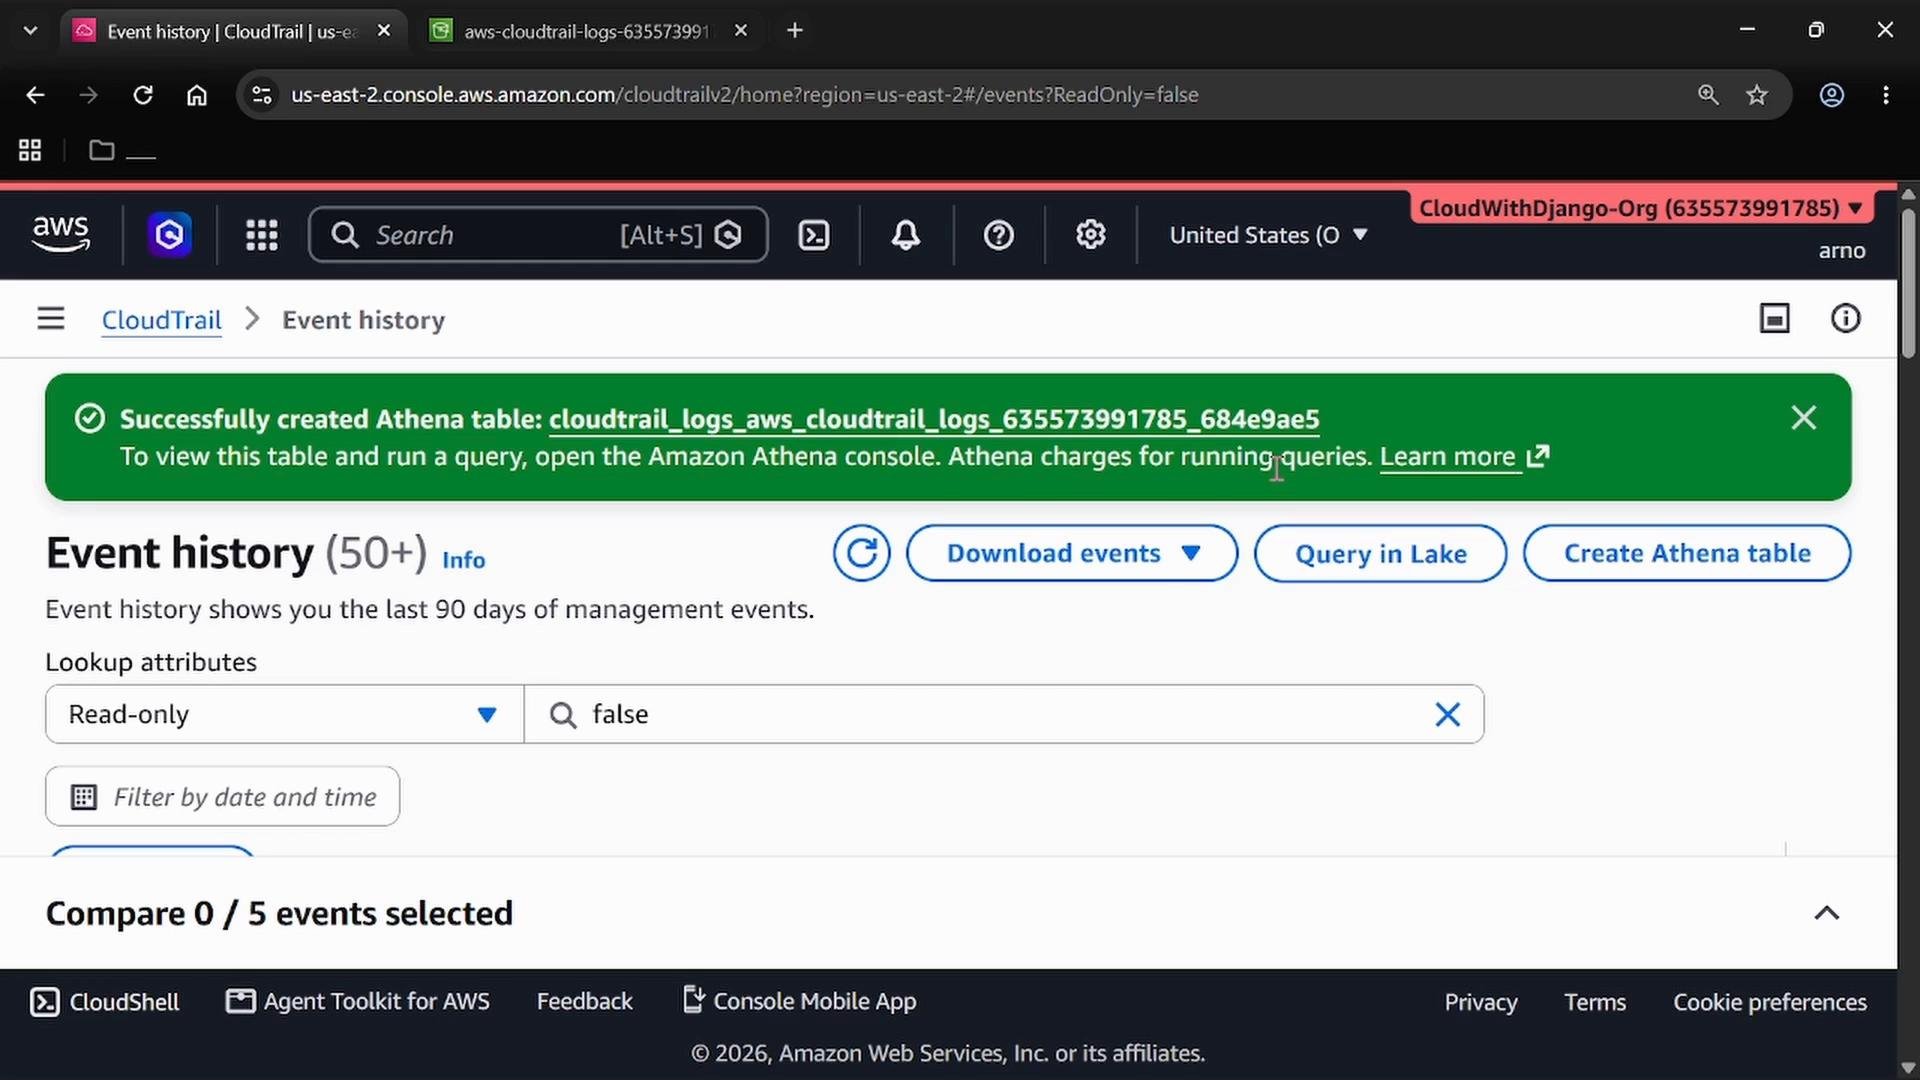
Task: Open the Filter by date and time field
Action: pyautogui.click(x=223, y=796)
